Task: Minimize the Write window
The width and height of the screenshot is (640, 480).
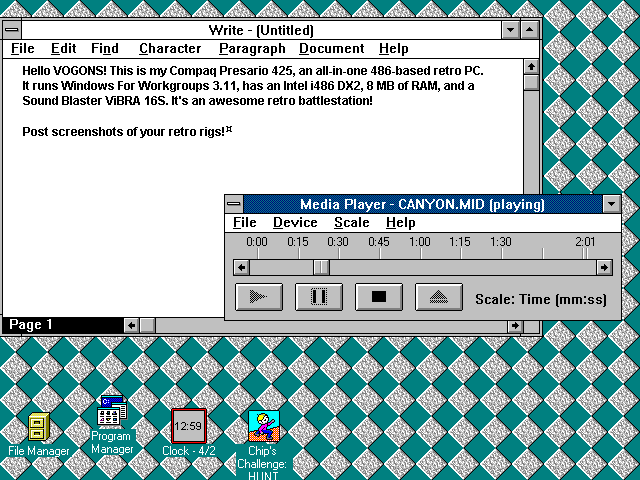Action: pos(510,30)
